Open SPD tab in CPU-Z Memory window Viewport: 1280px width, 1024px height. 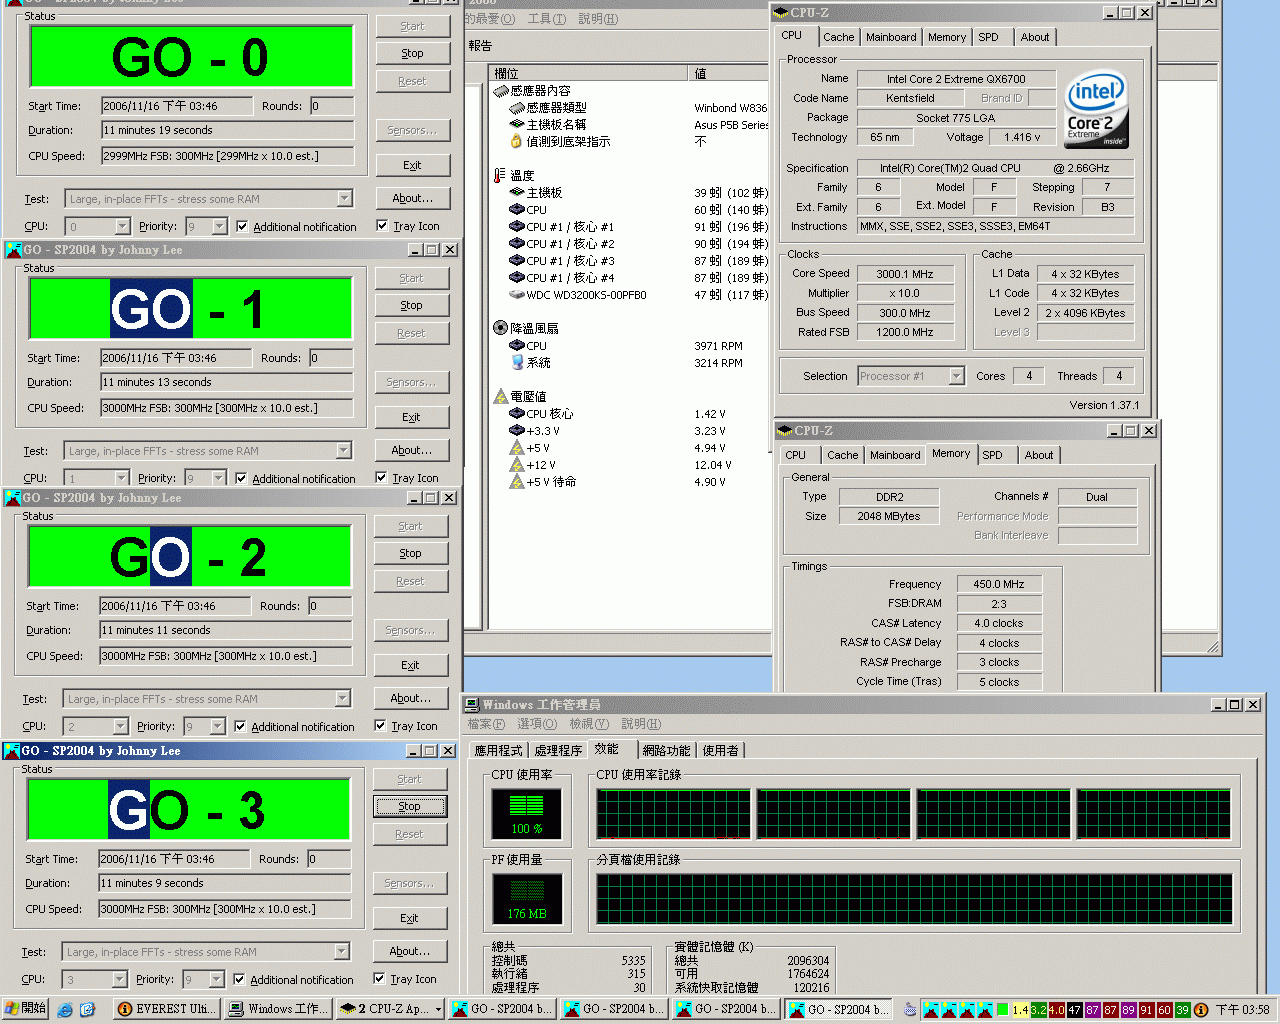coord(992,455)
